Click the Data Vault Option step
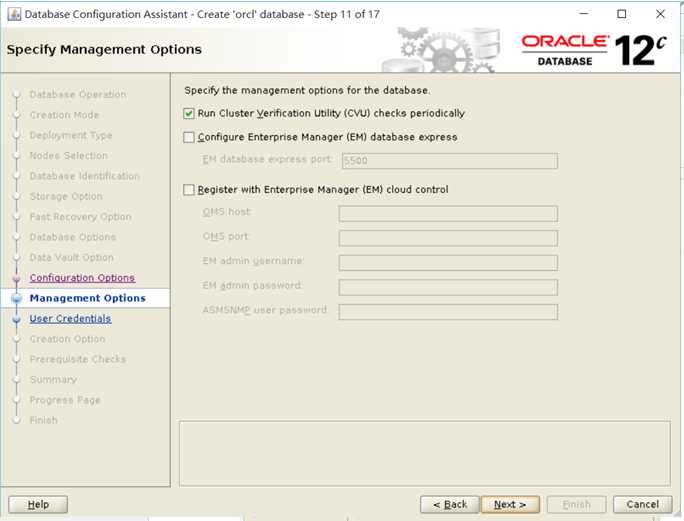The width and height of the screenshot is (684, 521). click(72, 257)
